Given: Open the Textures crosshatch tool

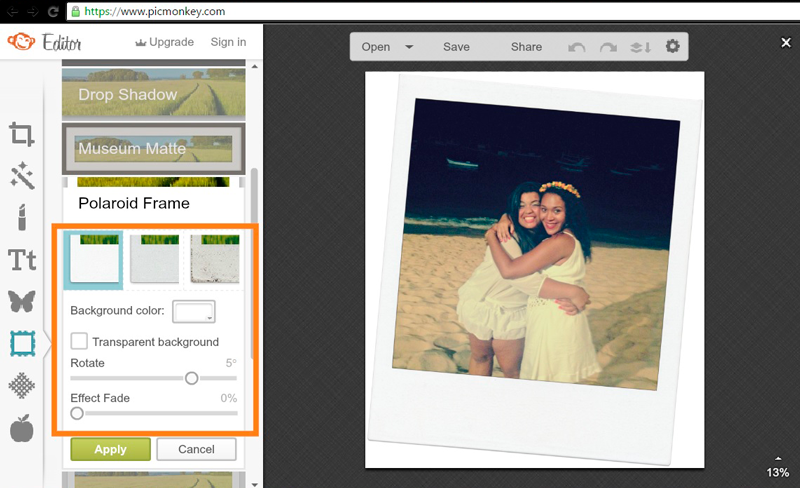Looking at the screenshot, I should coord(22,385).
